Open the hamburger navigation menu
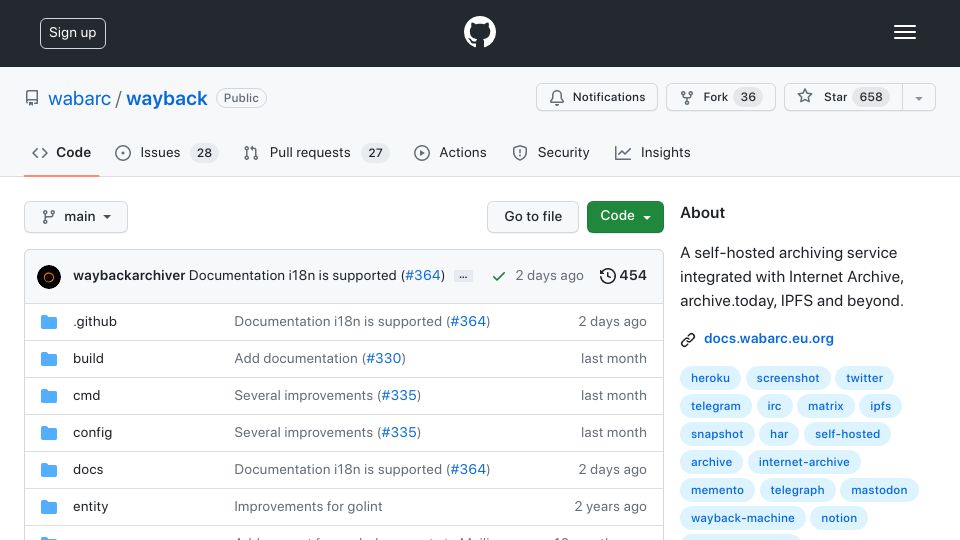Image resolution: width=960 pixels, height=540 pixels. [x=904, y=32]
